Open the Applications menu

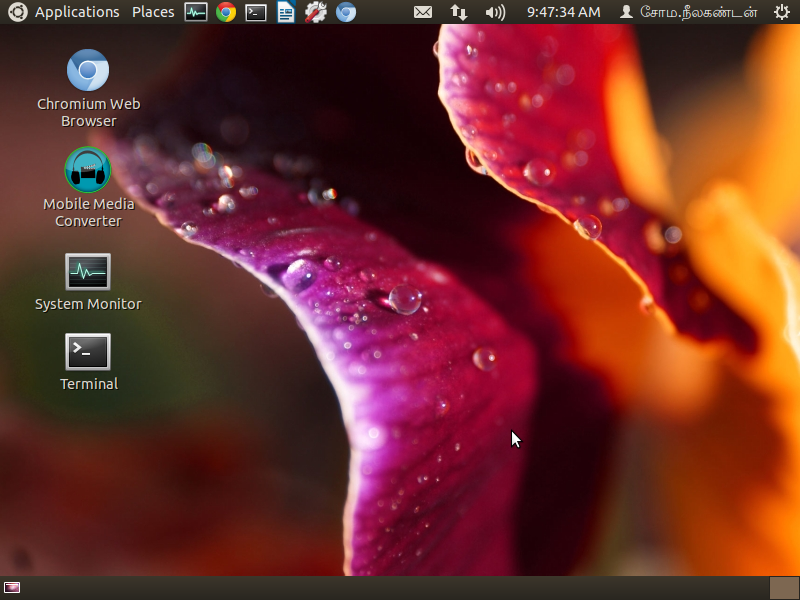pos(77,12)
